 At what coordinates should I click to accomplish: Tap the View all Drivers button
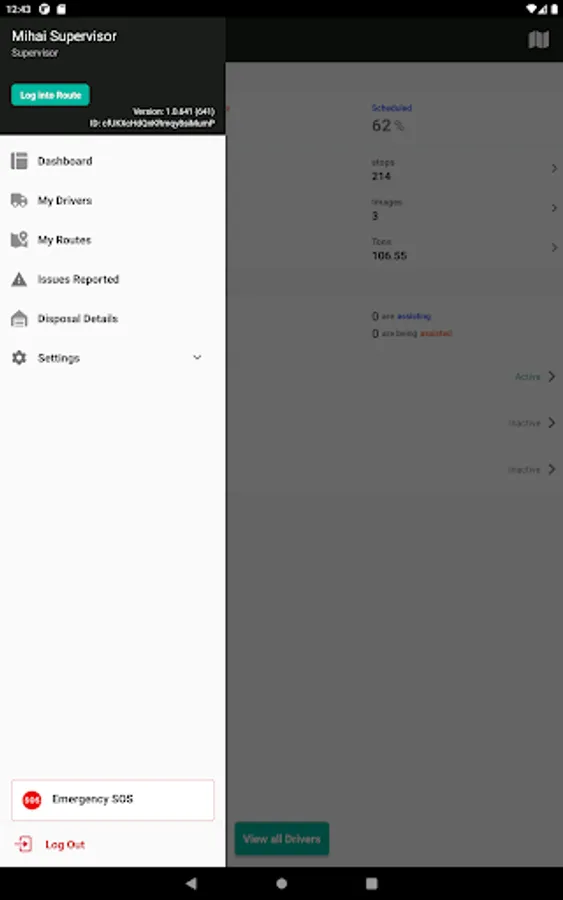[282, 839]
